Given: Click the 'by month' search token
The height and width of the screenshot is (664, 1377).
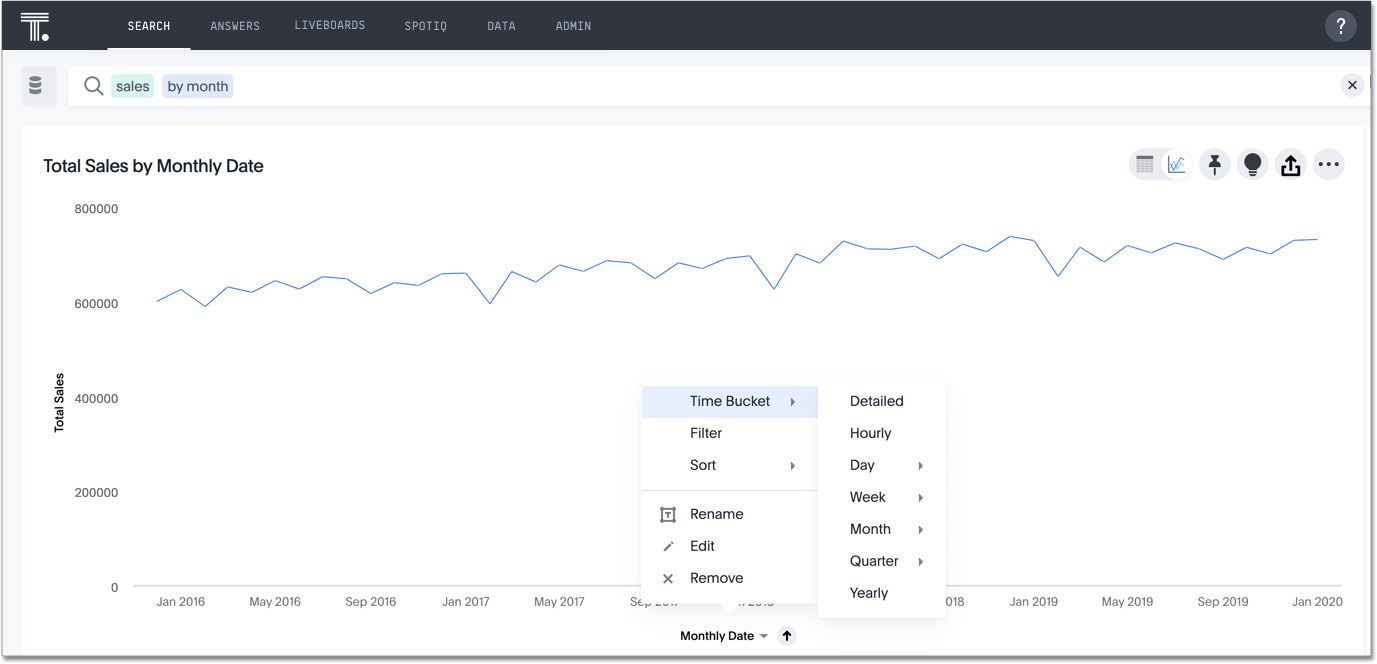Looking at the screenshot, I should pos(198,87).
